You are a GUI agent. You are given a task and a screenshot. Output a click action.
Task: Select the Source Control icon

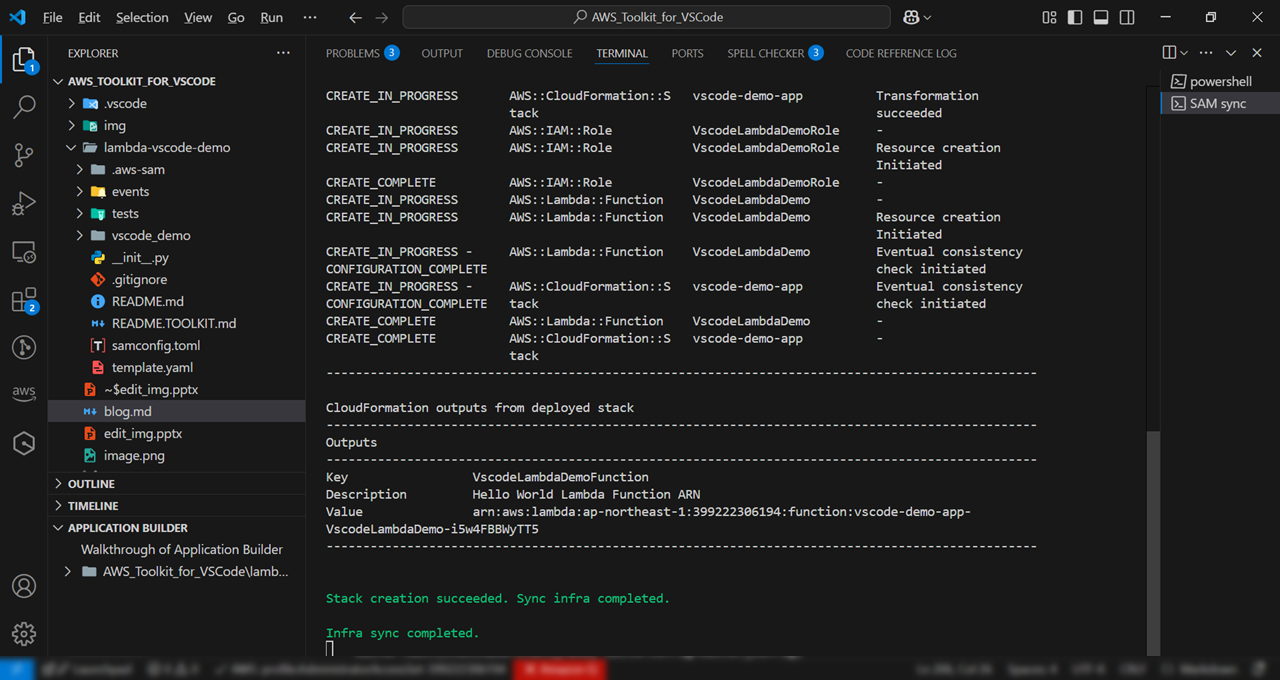click(24, 155)
